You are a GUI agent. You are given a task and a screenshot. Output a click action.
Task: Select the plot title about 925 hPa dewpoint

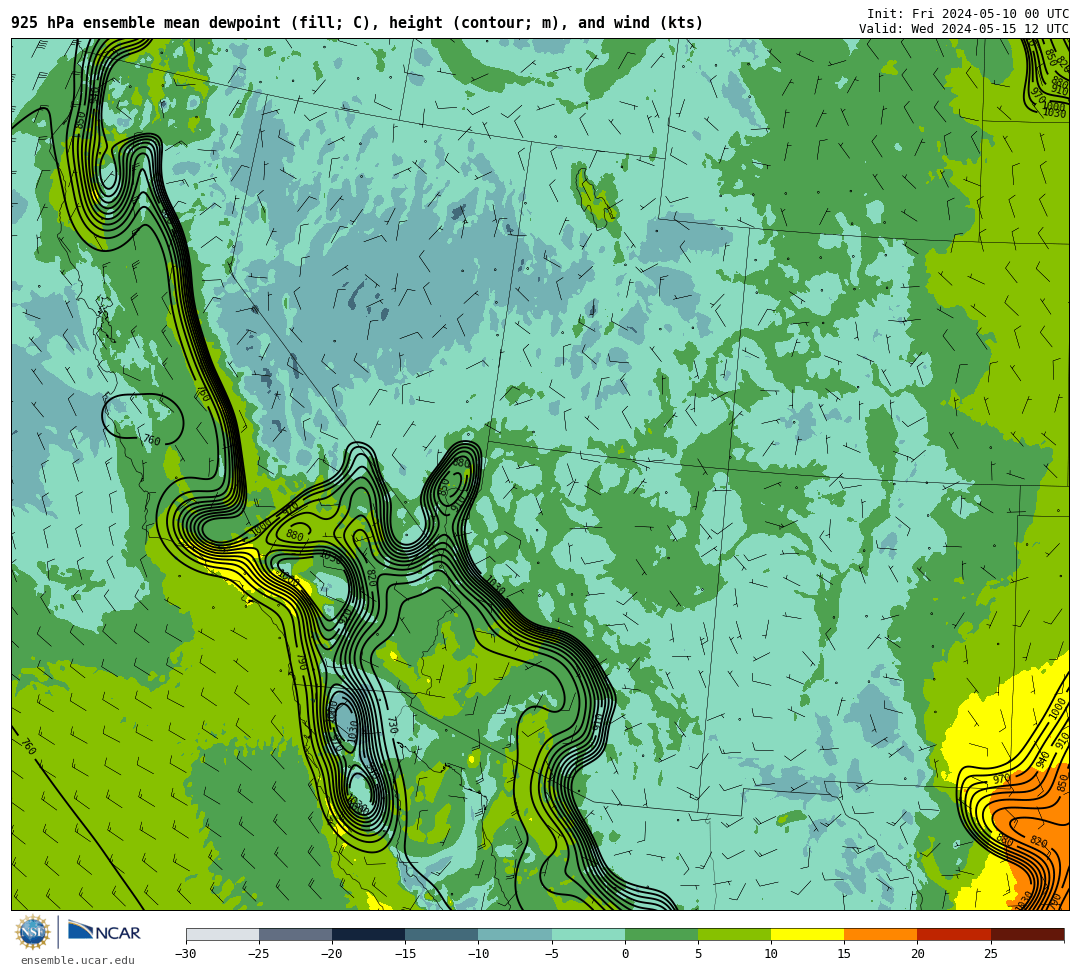357,23
